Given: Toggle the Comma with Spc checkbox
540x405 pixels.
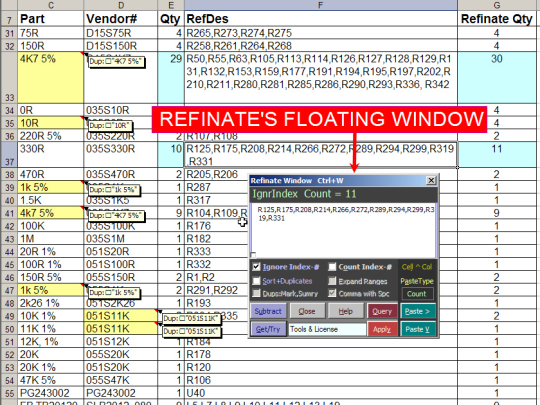Looking at the screenshot, I should click(332, 293).
